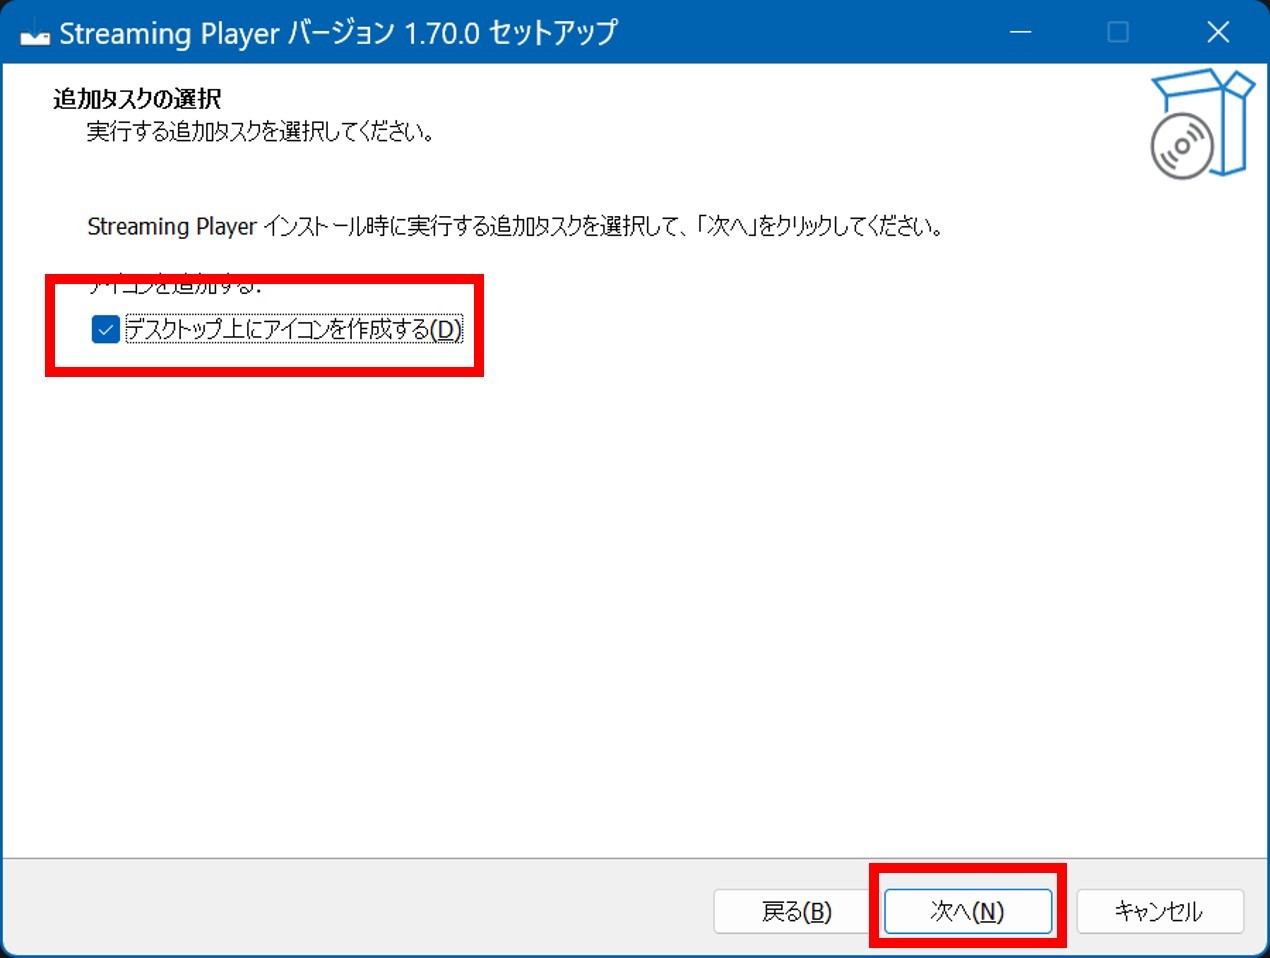Click the checkbox label text

click(290, 328)
